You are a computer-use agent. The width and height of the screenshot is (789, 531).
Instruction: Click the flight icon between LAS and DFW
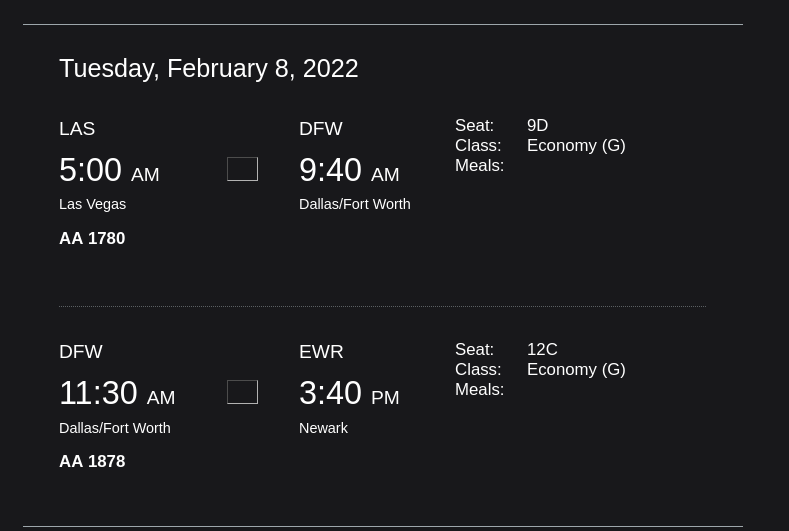[x=242, y=169]
